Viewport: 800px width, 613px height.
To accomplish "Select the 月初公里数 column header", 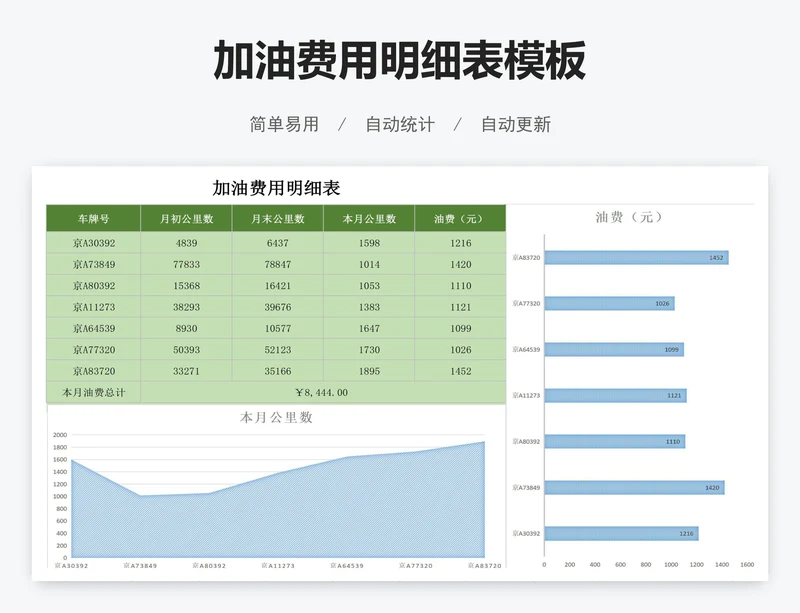I will 186,219.
